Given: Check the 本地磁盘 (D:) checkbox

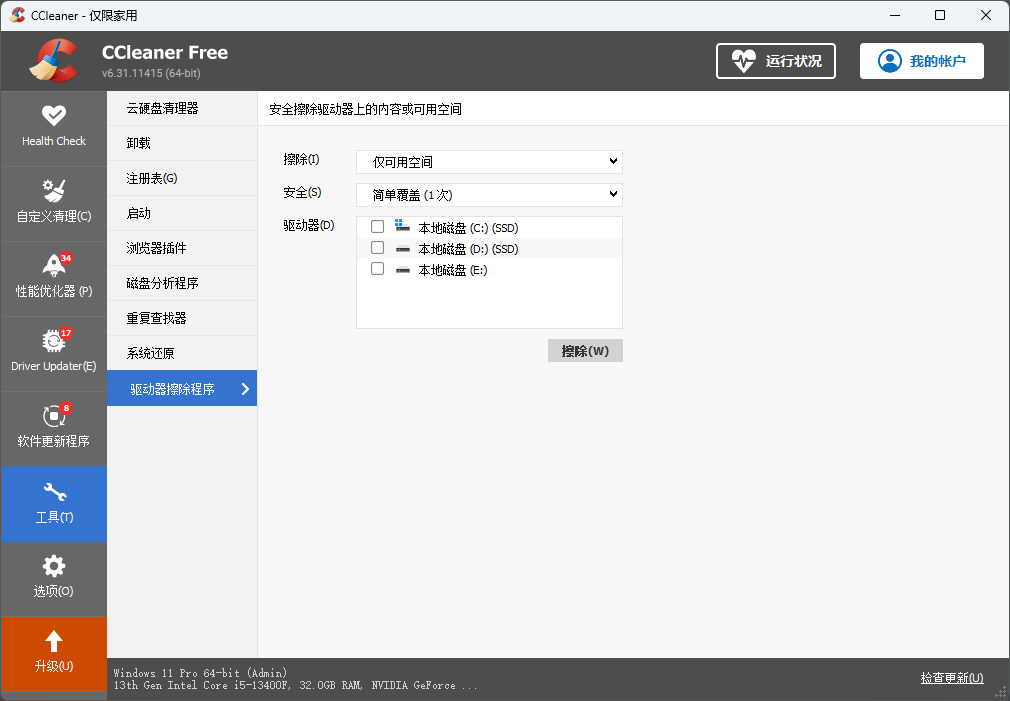Looking at the screenshot, I should tap(377, 248).
